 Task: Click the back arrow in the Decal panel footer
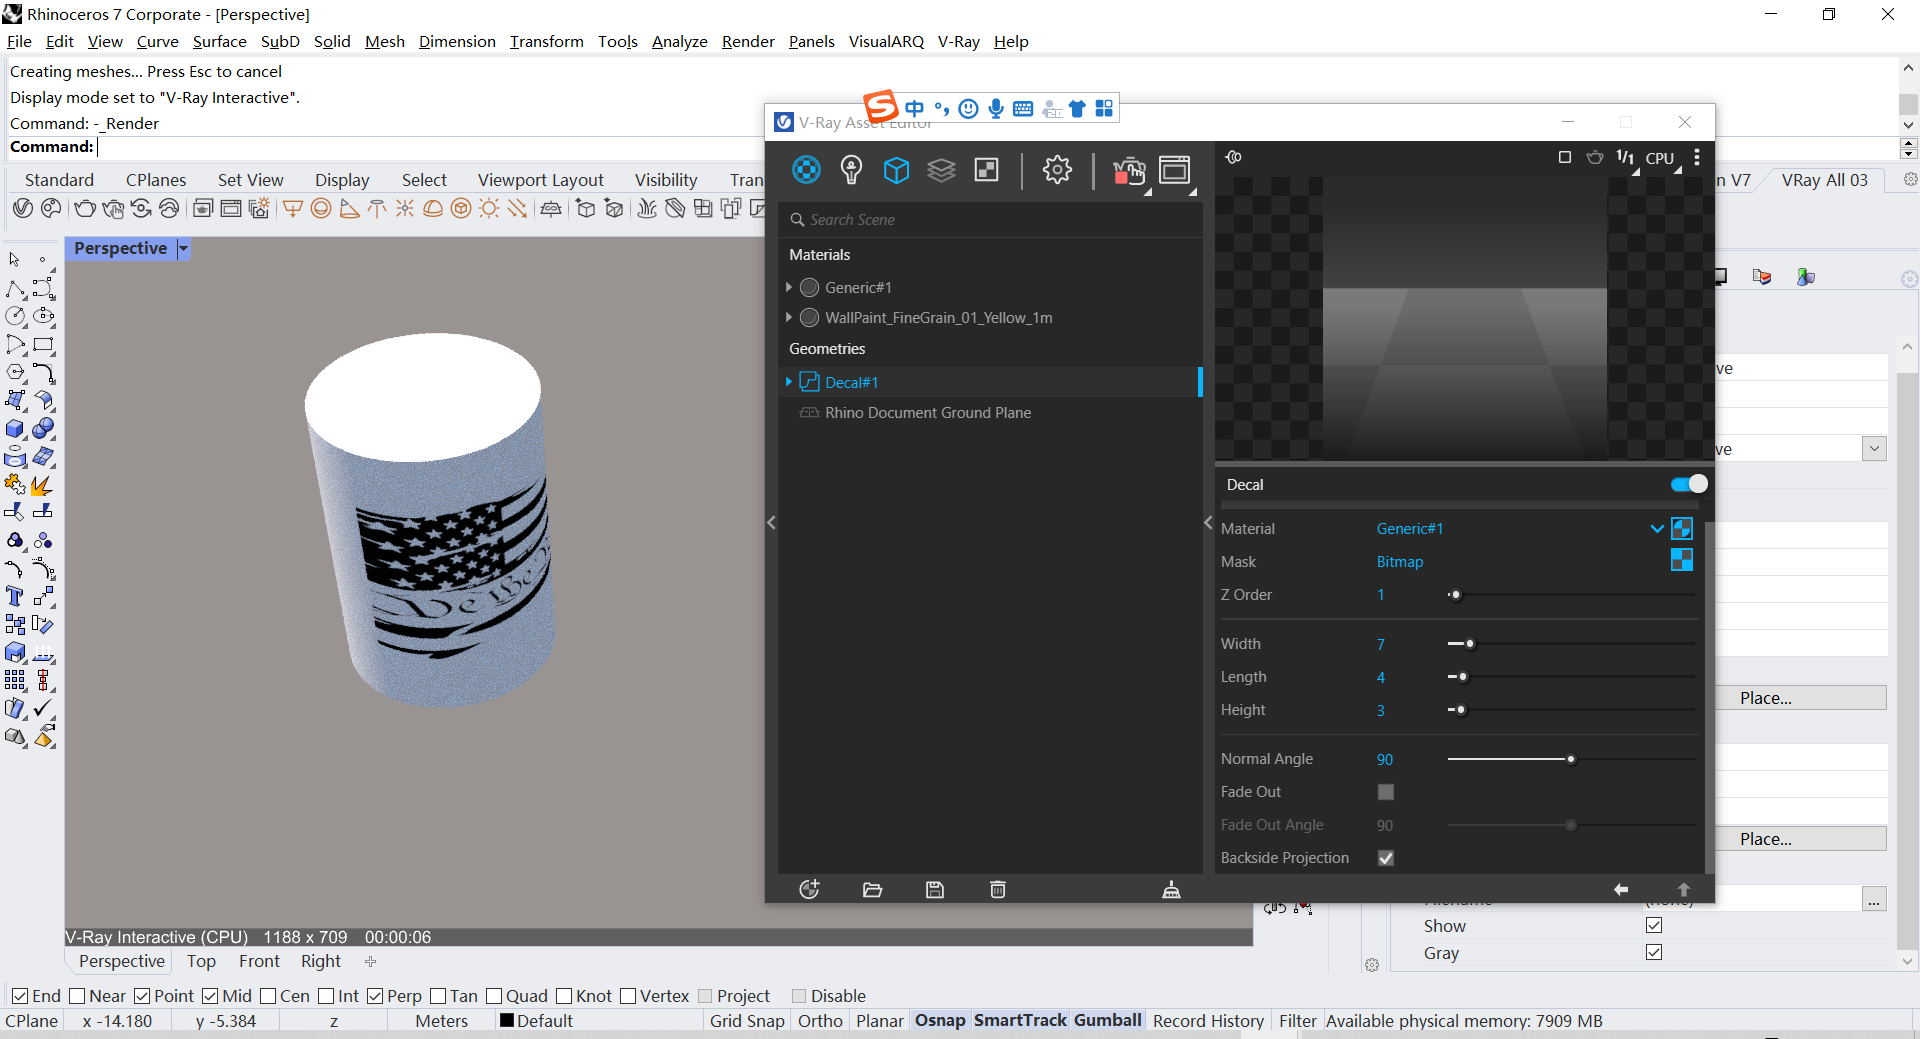[1621, 889]
